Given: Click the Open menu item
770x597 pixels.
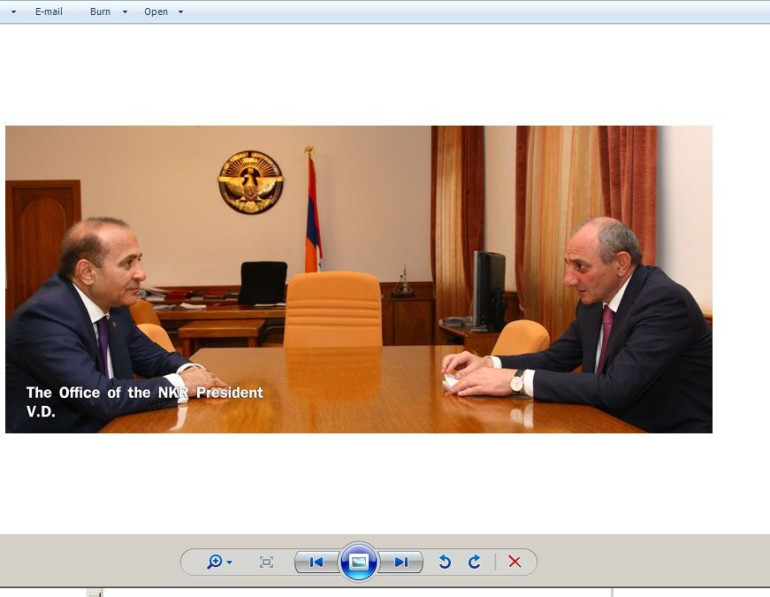Looking at the screenshot, I should [156, 12].
